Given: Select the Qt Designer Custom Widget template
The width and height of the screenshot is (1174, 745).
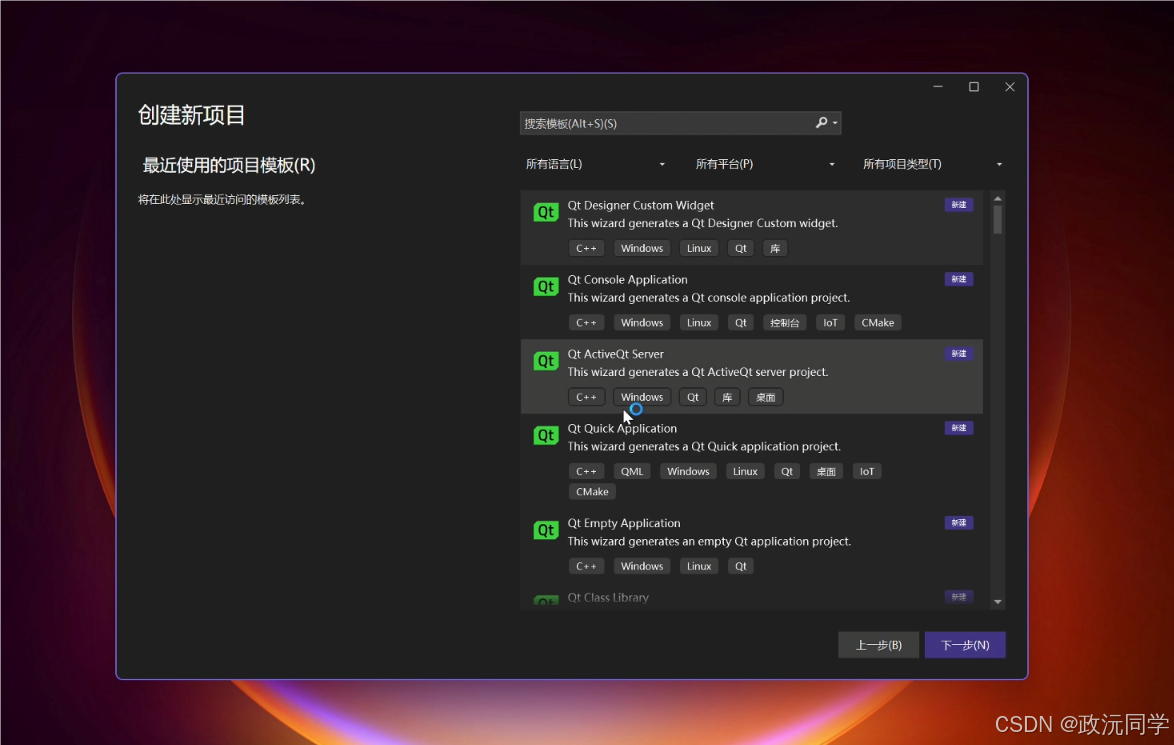Looking at the screenshot, I should click(x=752, y=227).
